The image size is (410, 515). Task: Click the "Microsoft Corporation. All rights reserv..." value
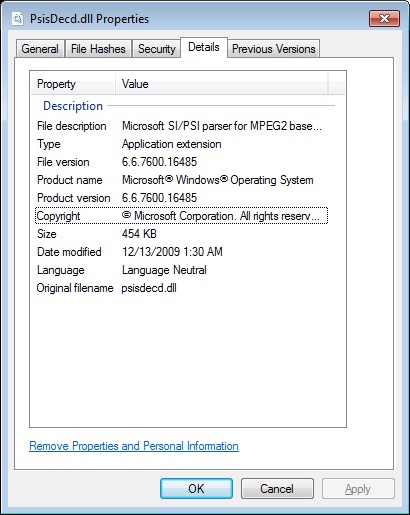(x=221, y=216)
